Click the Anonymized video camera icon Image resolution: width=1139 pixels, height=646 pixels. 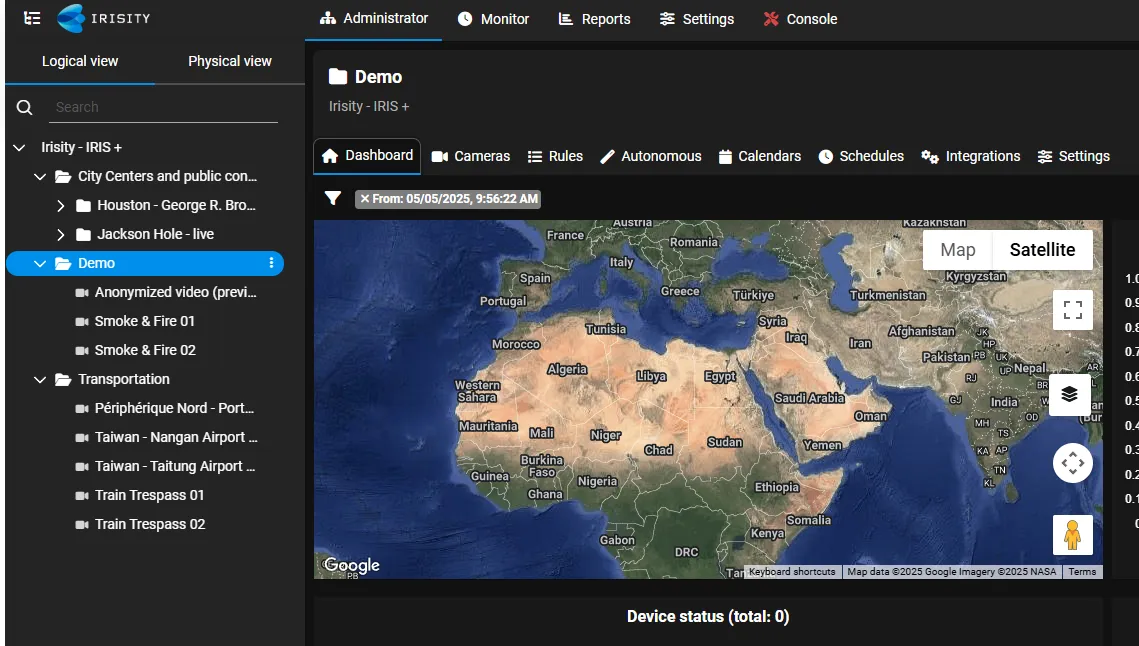(x=82, y=292)
